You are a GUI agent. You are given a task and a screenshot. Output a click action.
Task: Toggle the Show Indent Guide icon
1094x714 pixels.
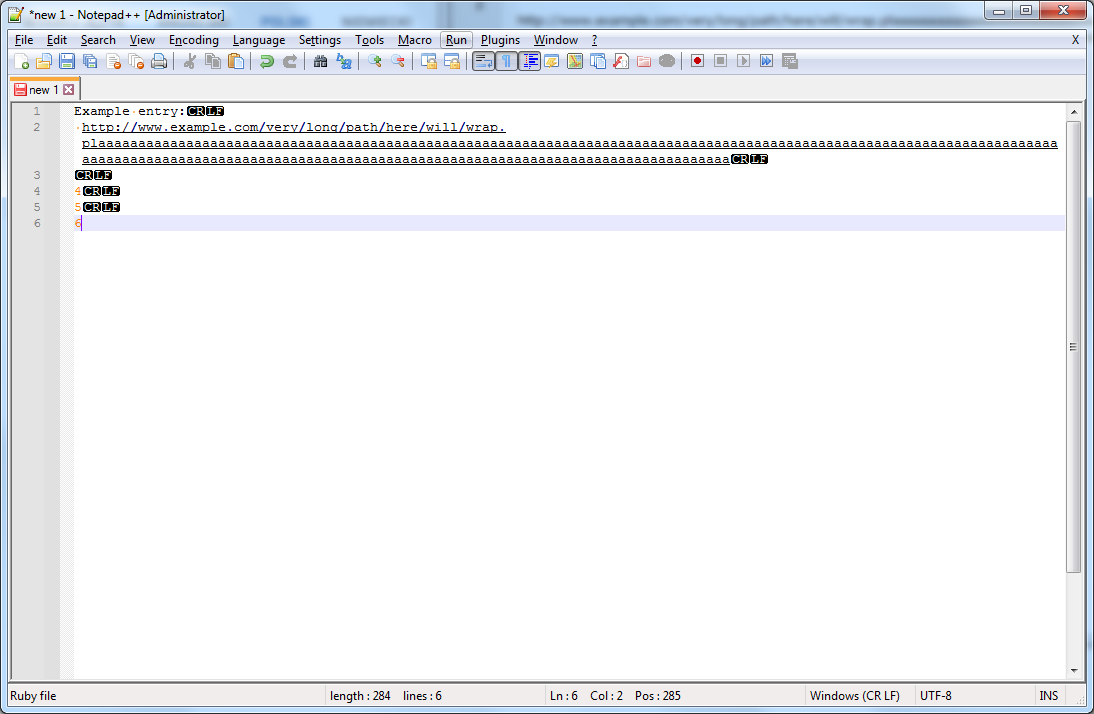(x=530, y=61)
